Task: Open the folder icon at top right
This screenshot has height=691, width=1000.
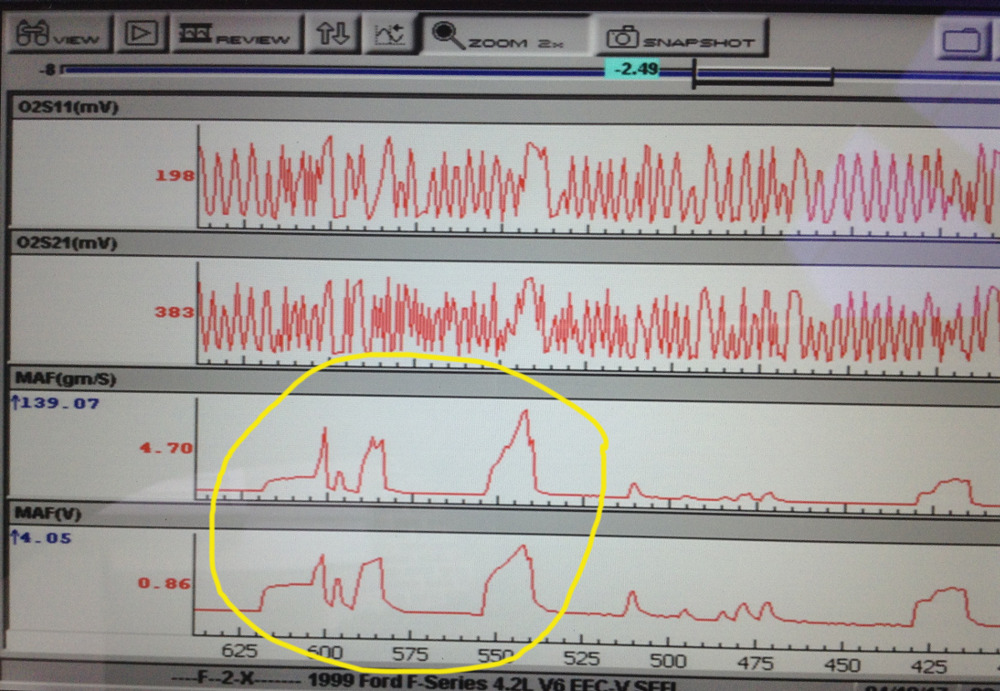Action: point(965,40)
